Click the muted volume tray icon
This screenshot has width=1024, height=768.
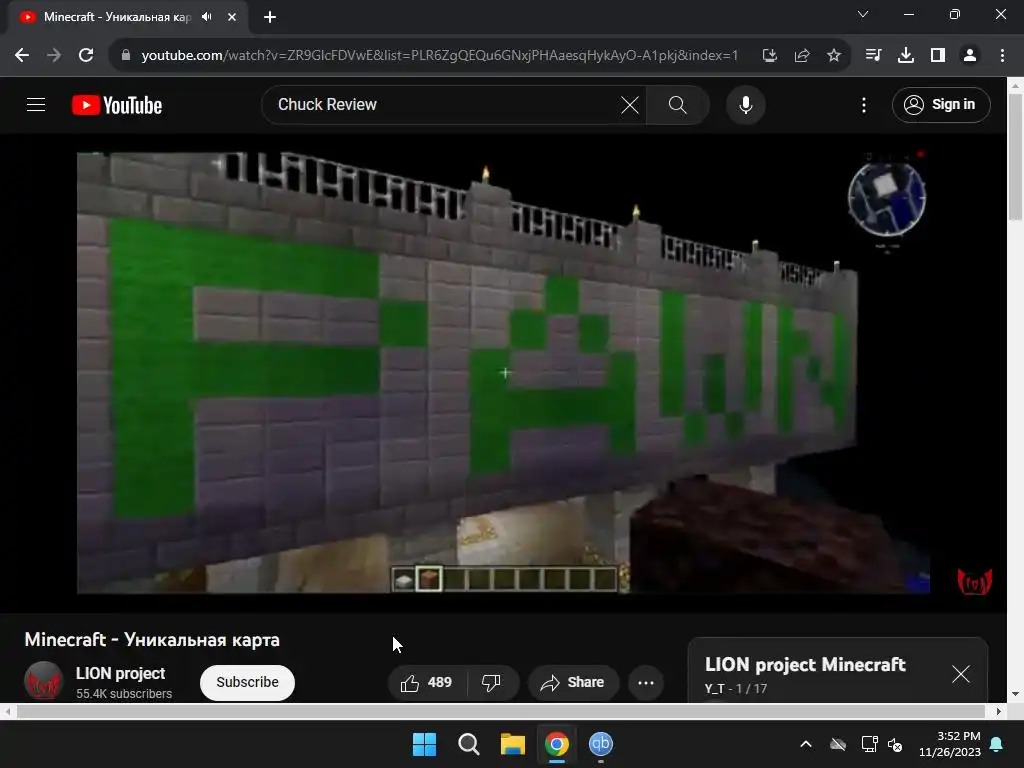(895, 744)
